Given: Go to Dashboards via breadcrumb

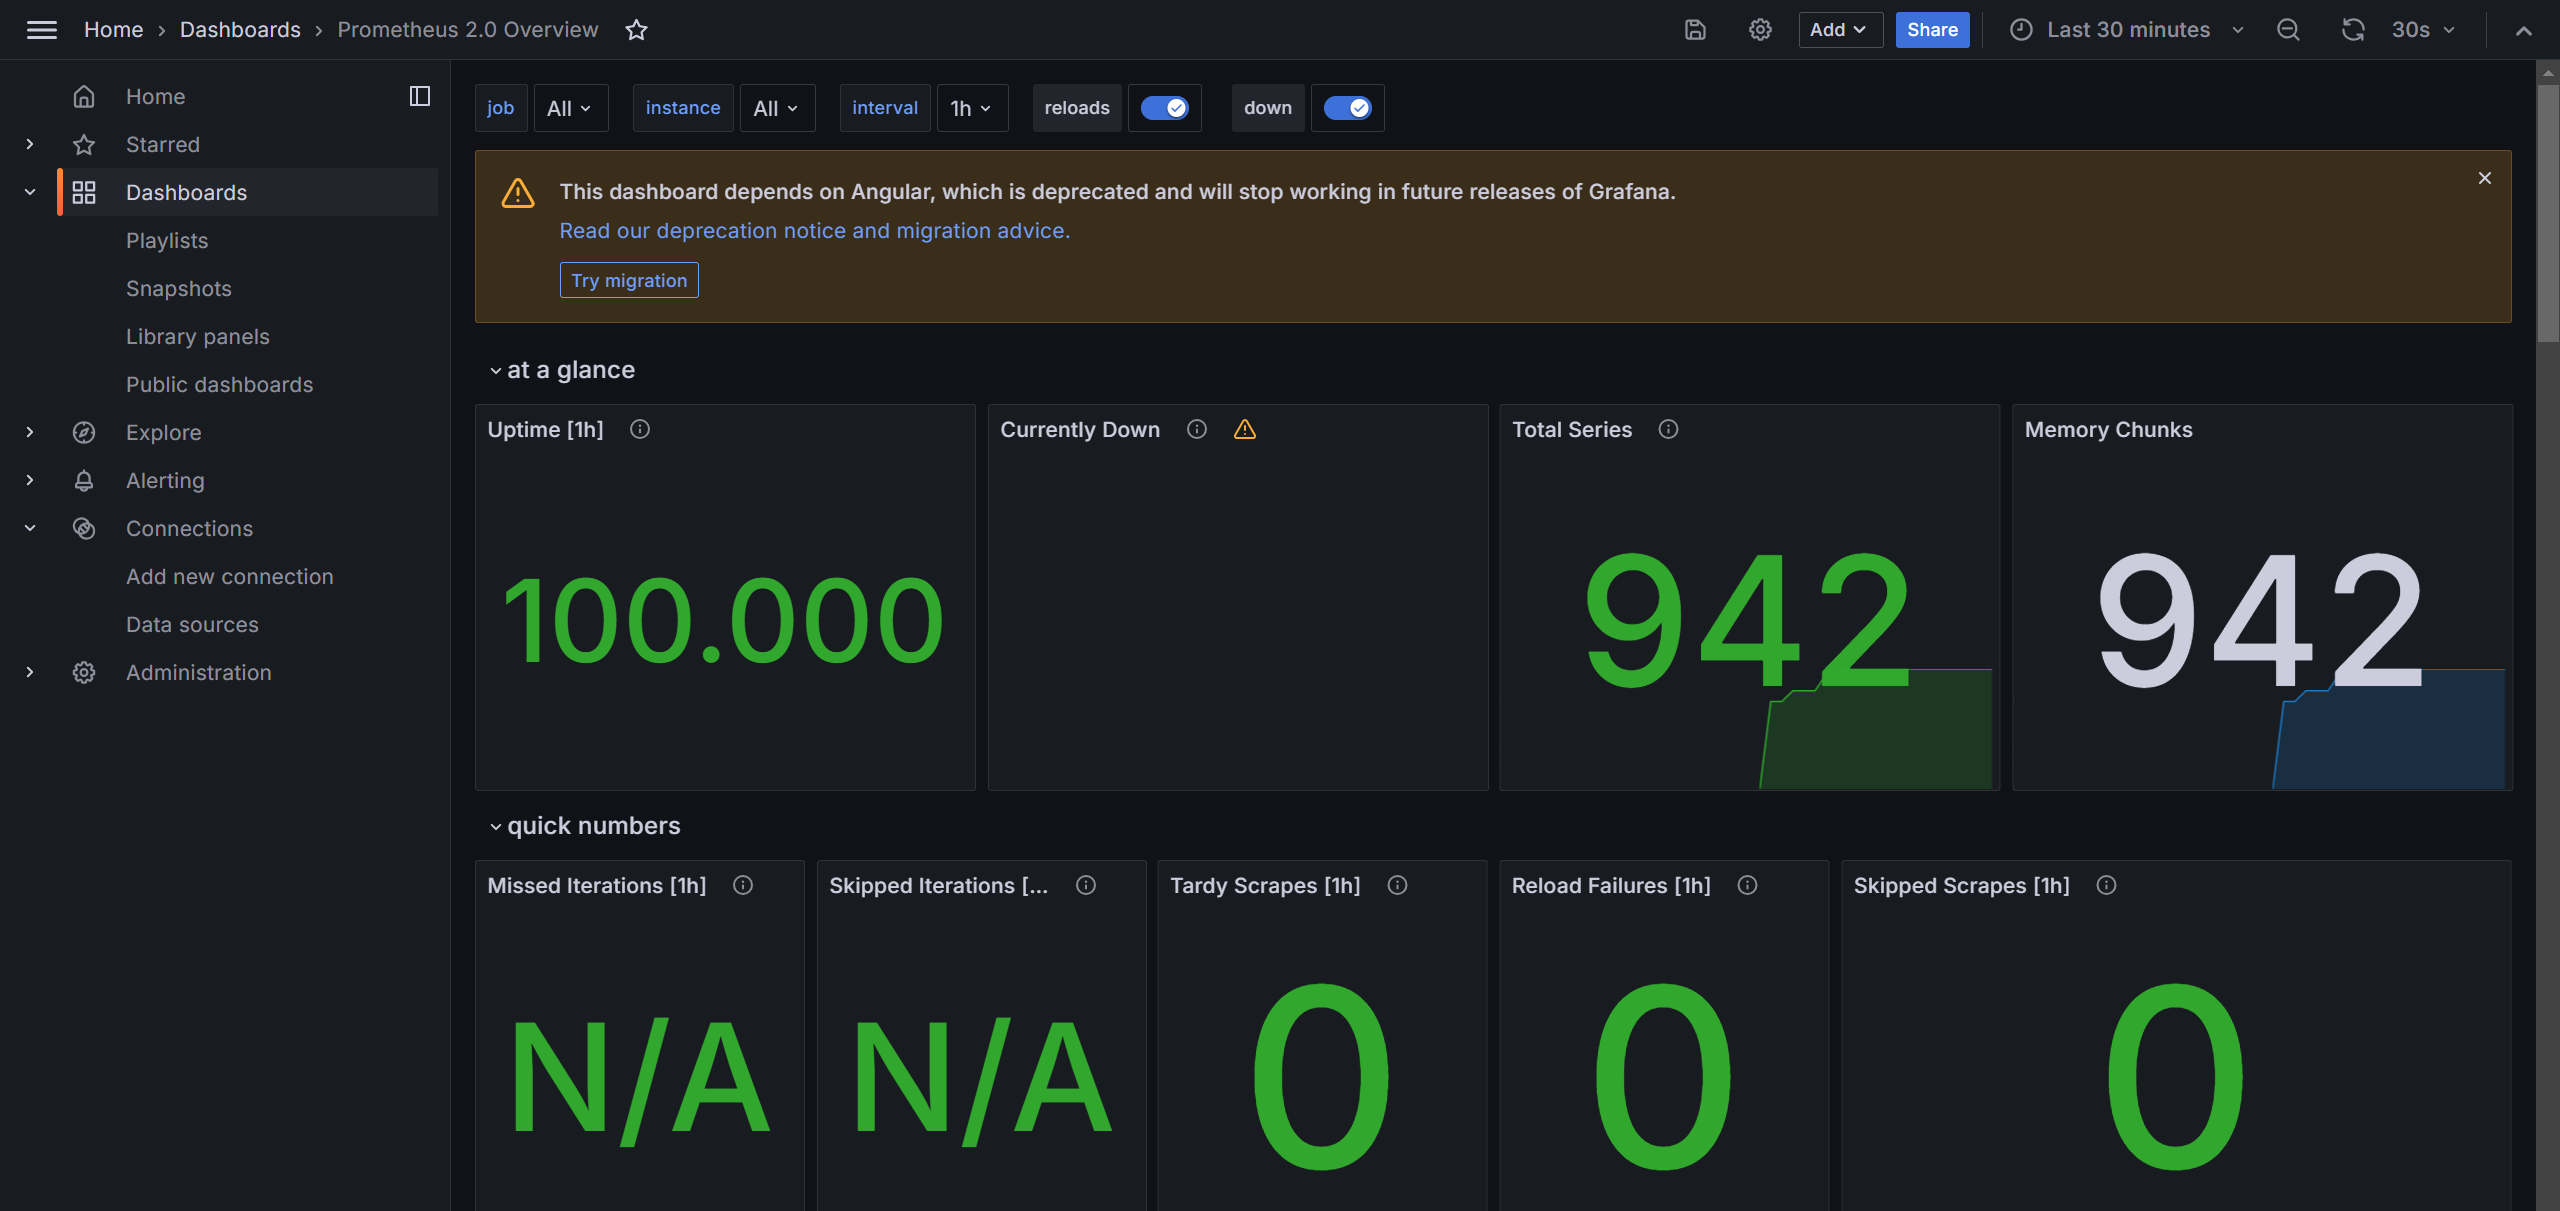Looking at the screenshot, I should 240,30.
